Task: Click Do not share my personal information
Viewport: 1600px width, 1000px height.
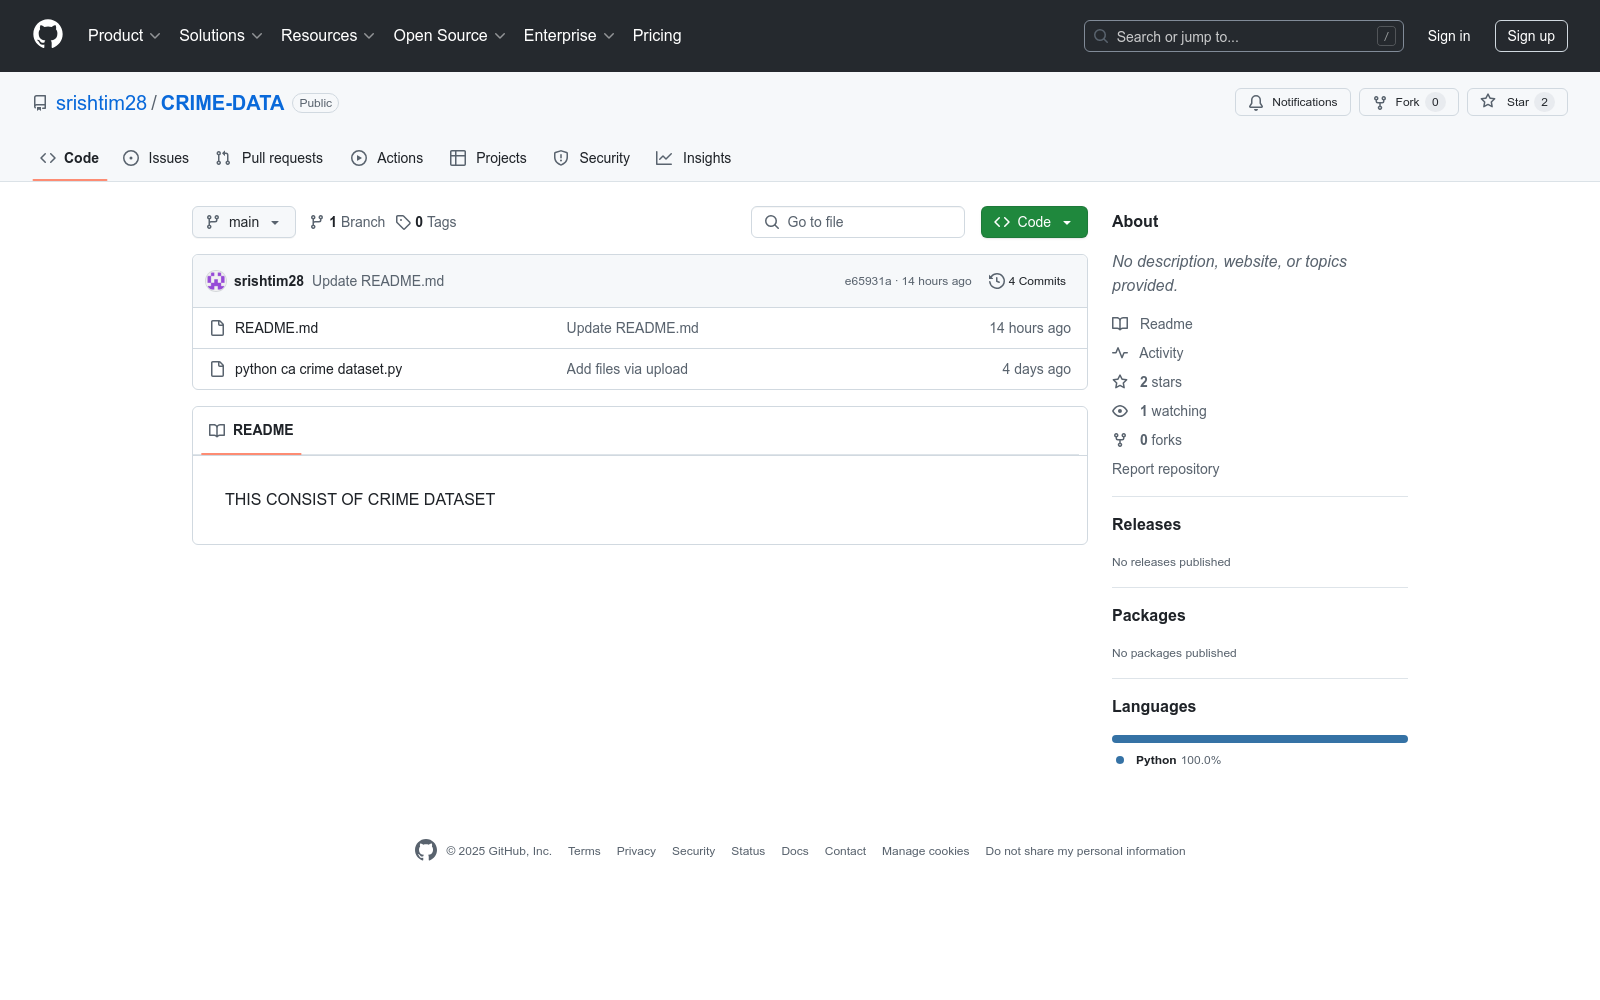Action: point(1085,851)
